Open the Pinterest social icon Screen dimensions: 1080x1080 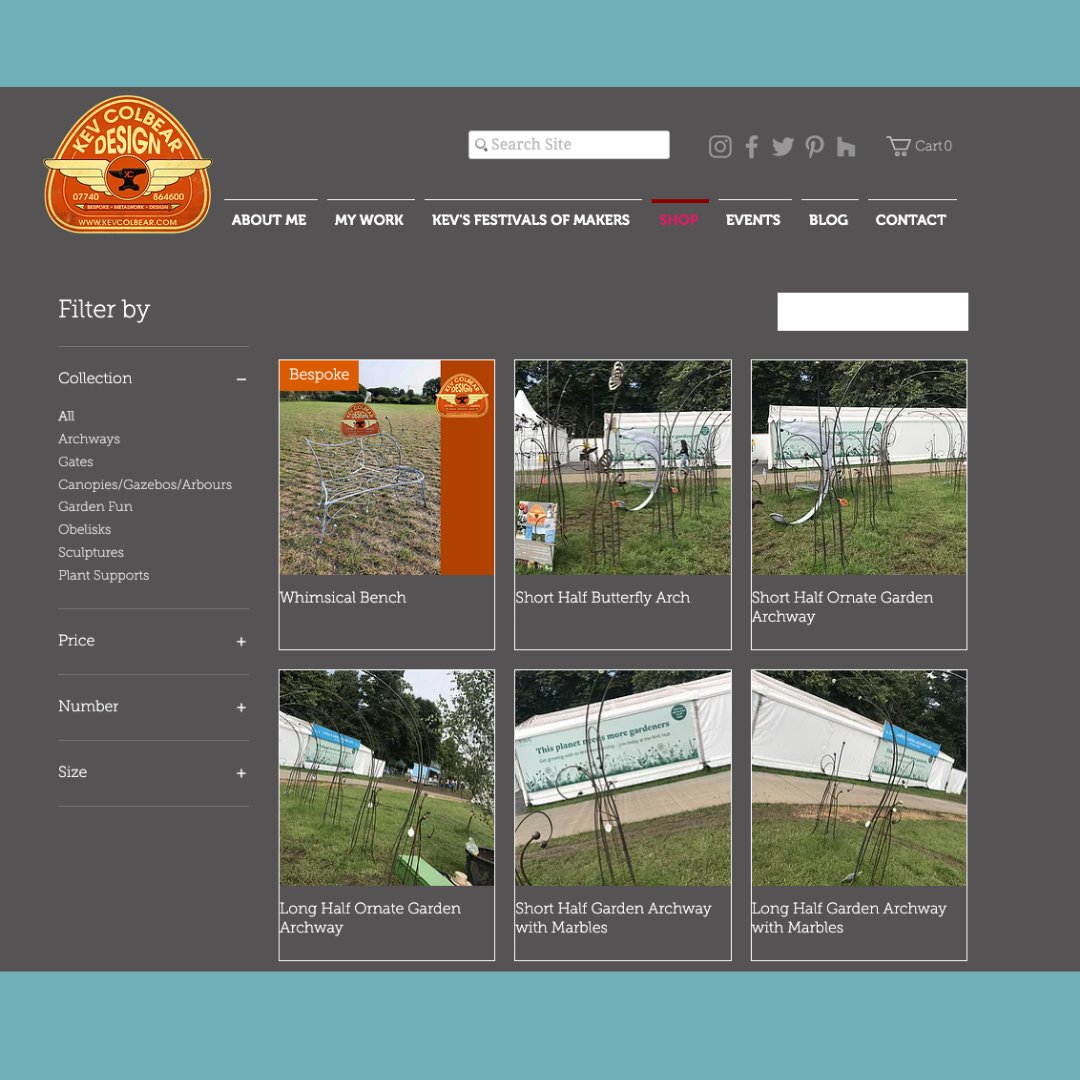coord(814,146)
